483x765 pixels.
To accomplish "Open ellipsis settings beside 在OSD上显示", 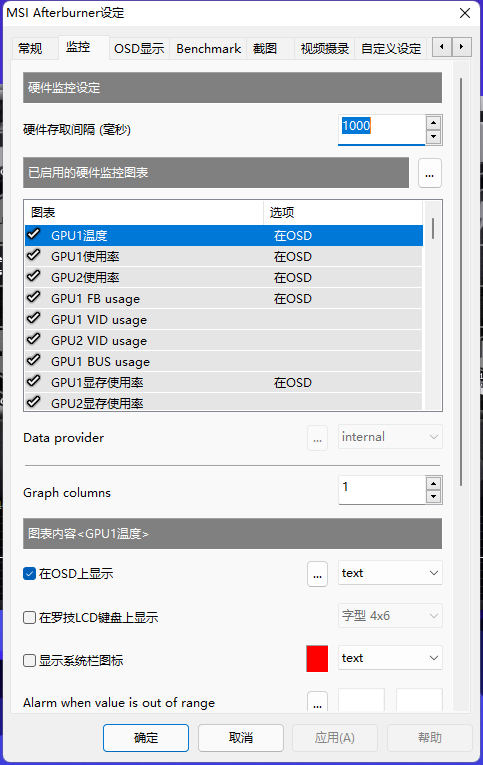I will 317,574.
